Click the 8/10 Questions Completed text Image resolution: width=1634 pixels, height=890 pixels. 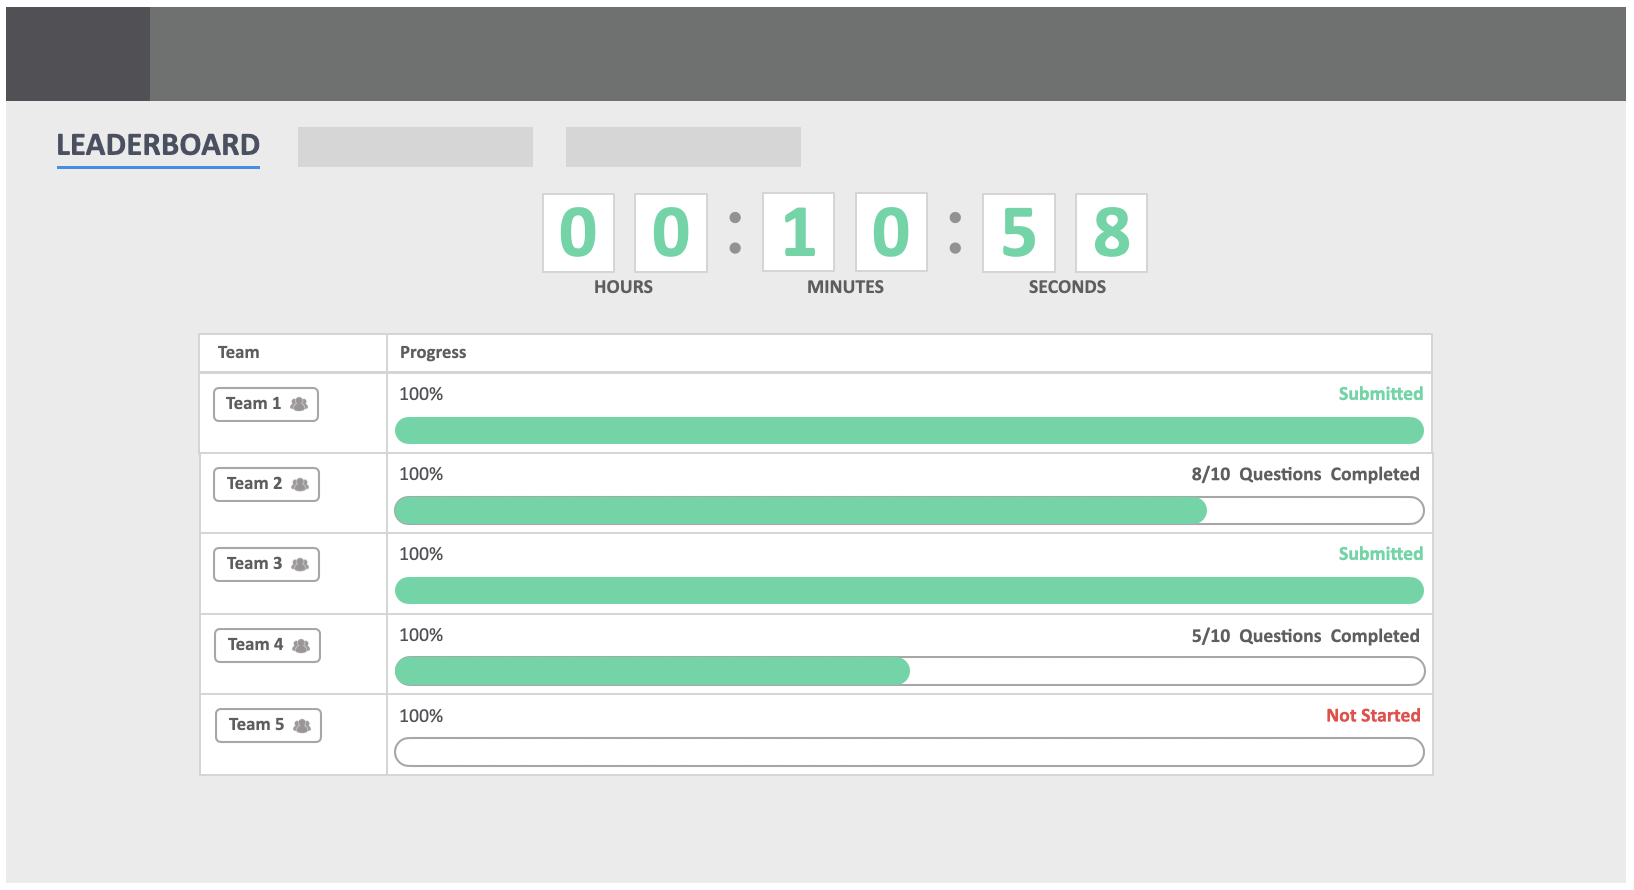1305,474
